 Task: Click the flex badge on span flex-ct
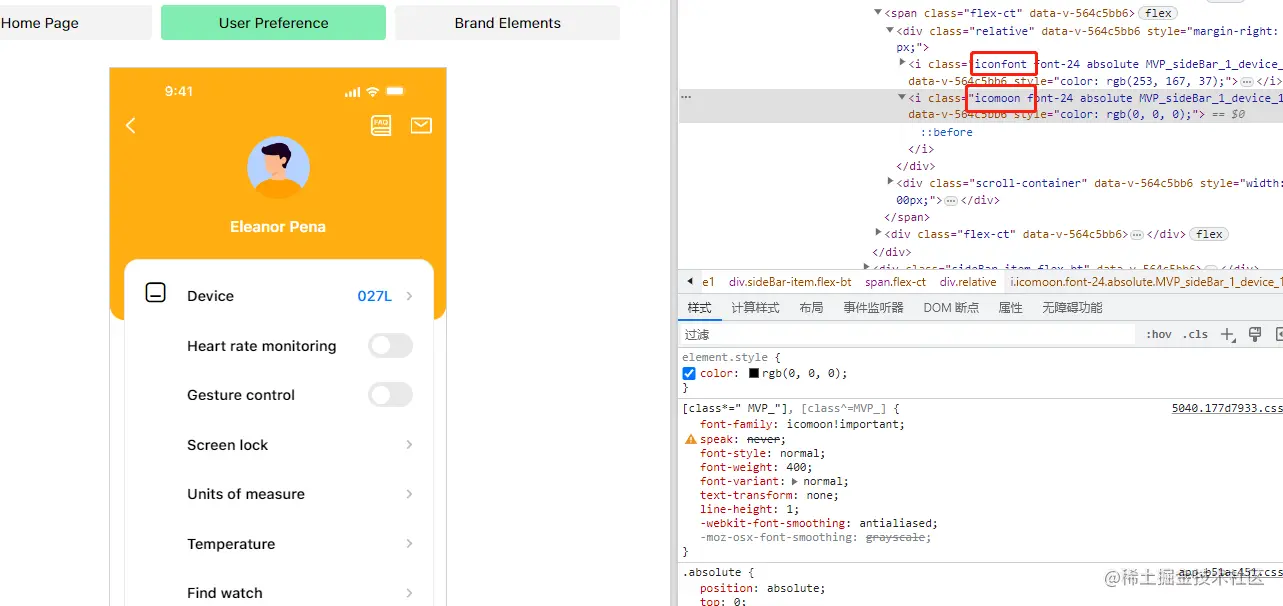pos(1159,13)
